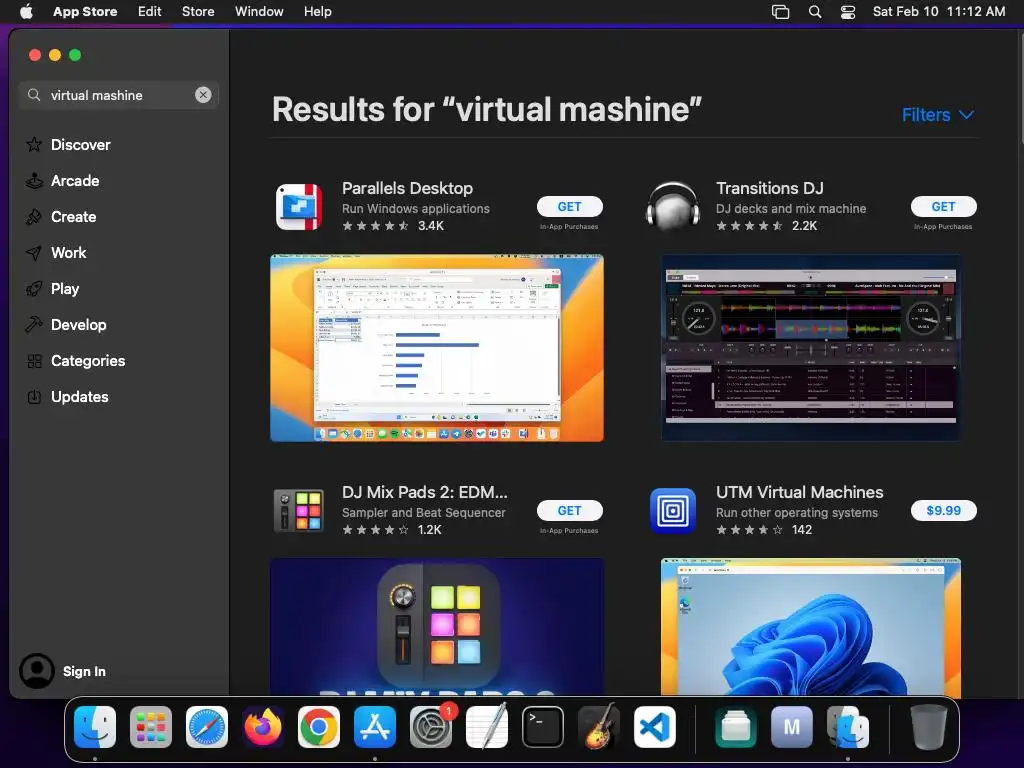
Task: View DJ Mix Pads 2 preview image
Action: click(437, 626)
